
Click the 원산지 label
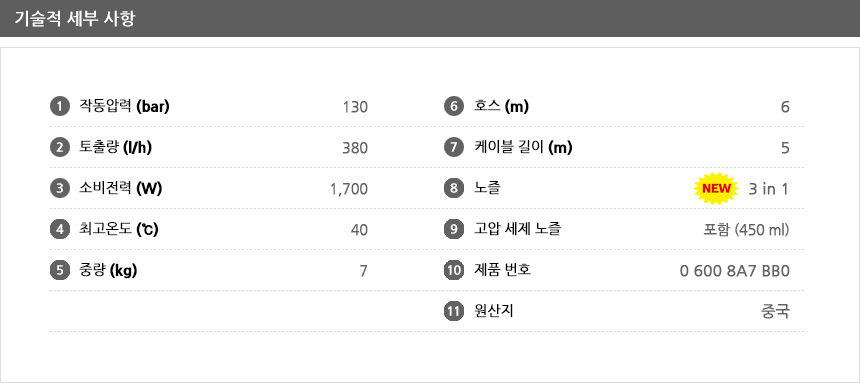click(x=493, y=312)
